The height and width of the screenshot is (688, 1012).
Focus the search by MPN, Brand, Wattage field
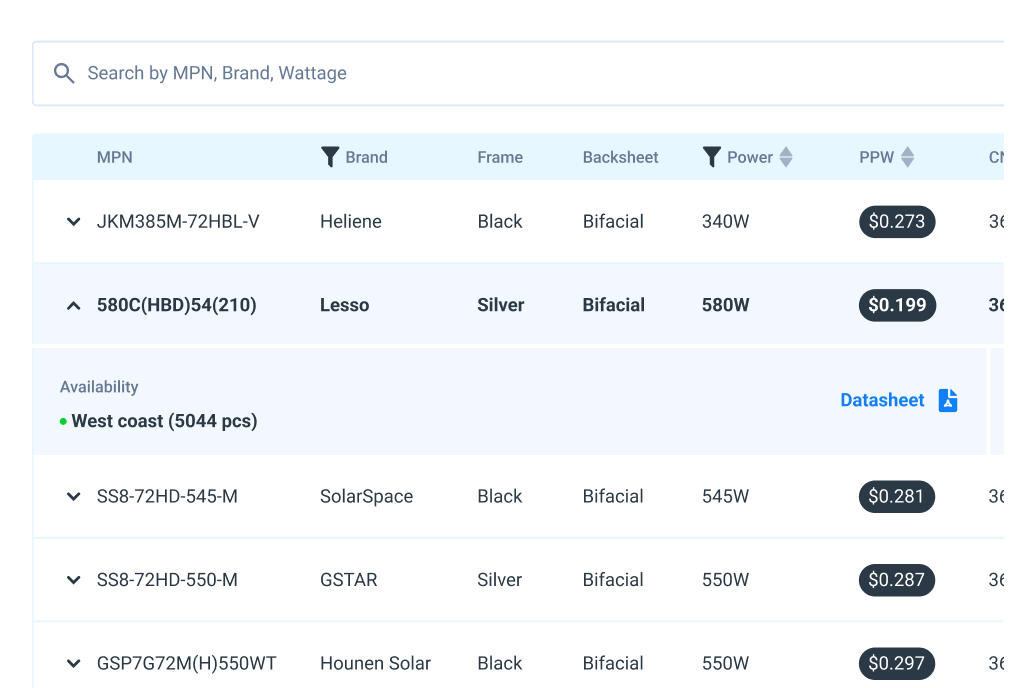pyautogui.click(x=500, y=73)
